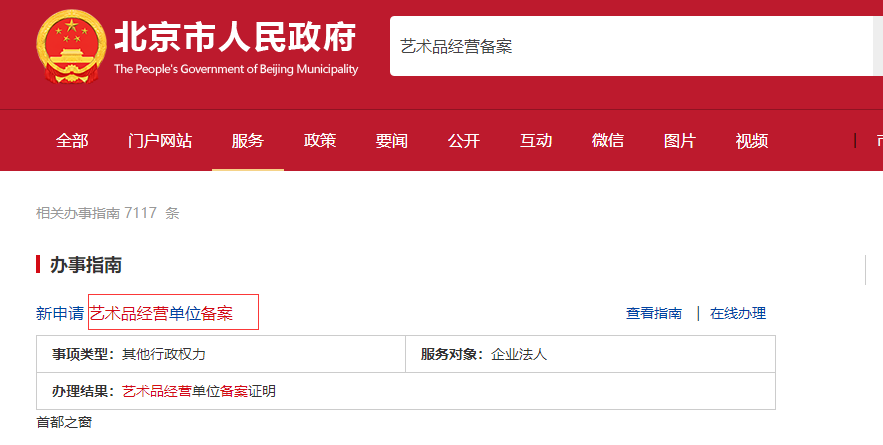Go to the 要闻 tab
883x445 pixels.
coord(392,141)
